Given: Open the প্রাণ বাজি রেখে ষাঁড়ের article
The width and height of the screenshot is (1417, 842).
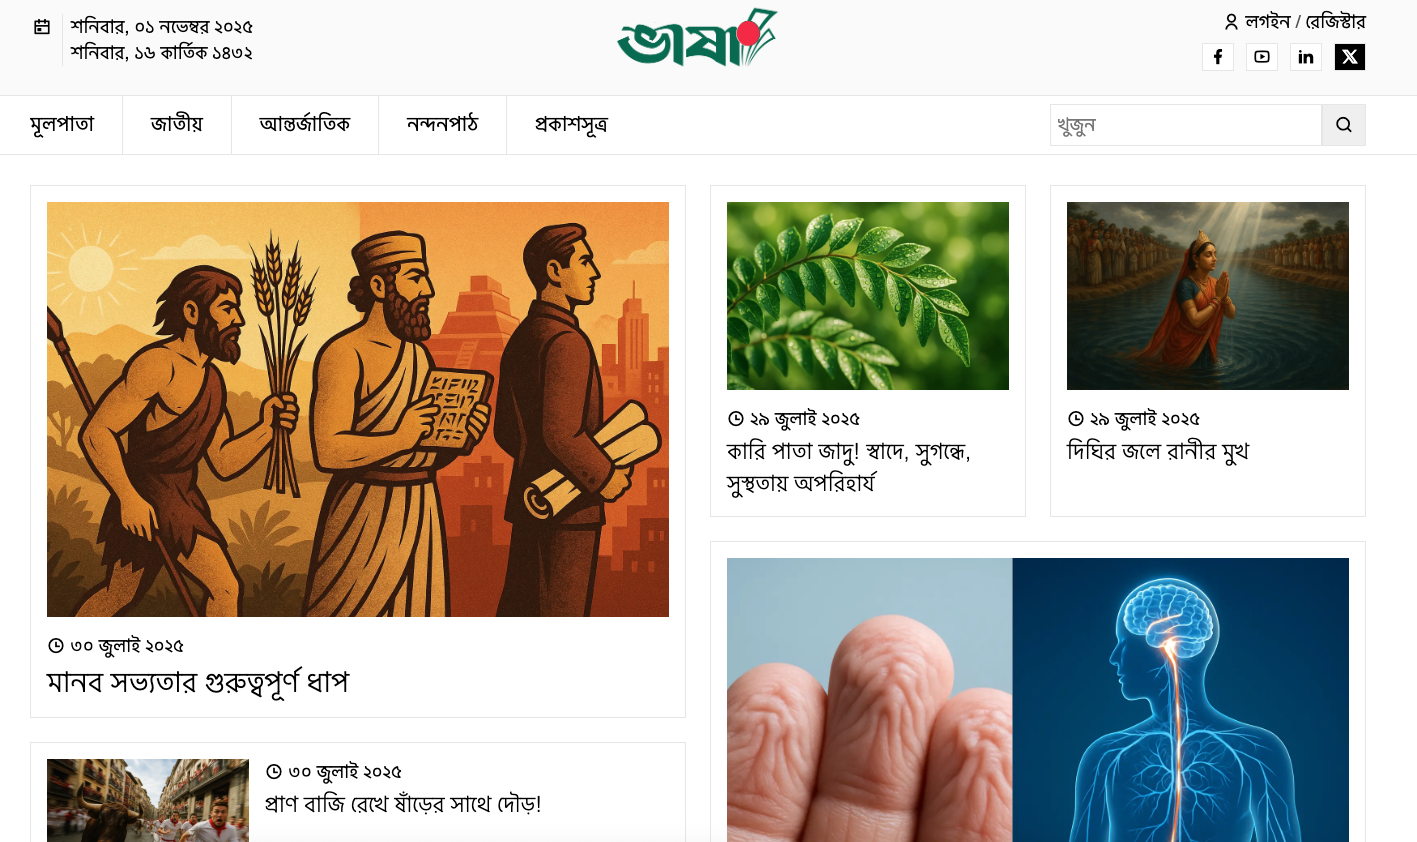Looking at the screenshot, I should click(x=403, y=804).
